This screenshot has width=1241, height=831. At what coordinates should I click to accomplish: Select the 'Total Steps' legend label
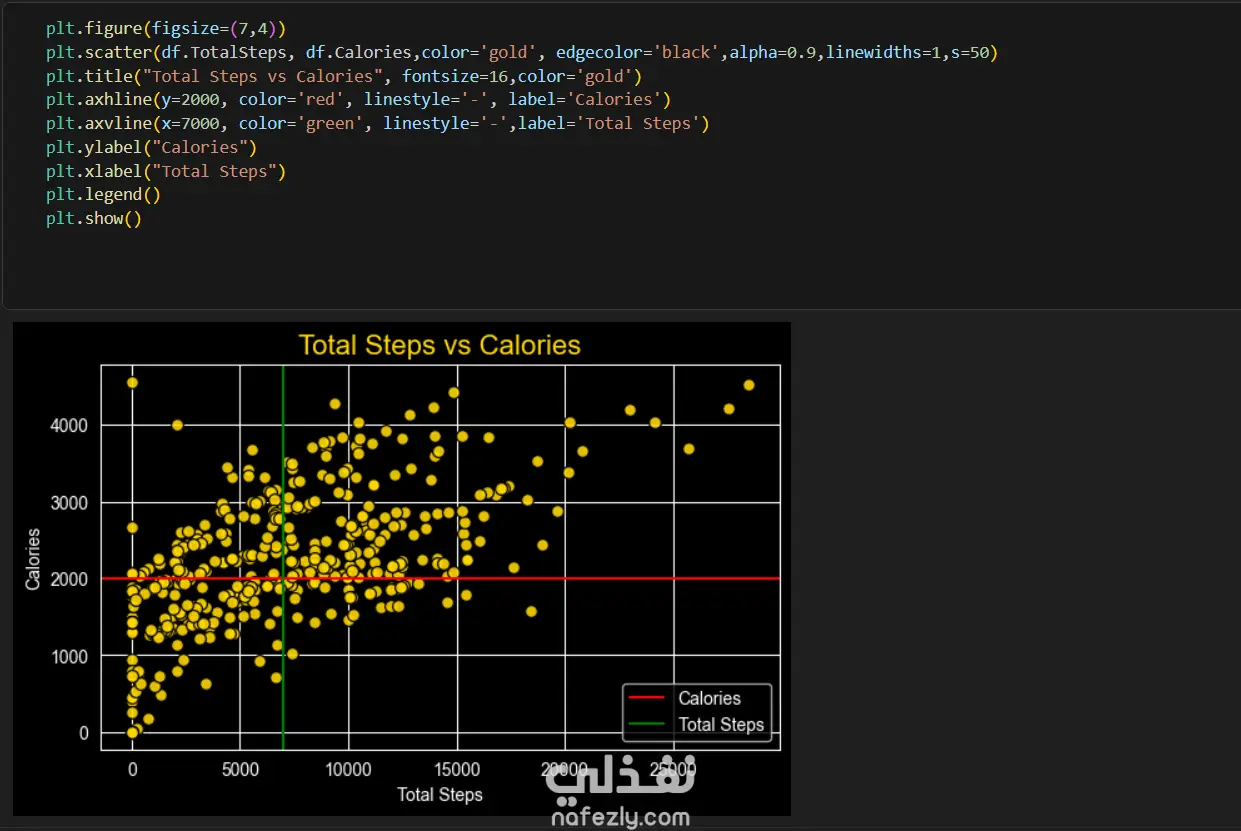[x=721, y=725]
